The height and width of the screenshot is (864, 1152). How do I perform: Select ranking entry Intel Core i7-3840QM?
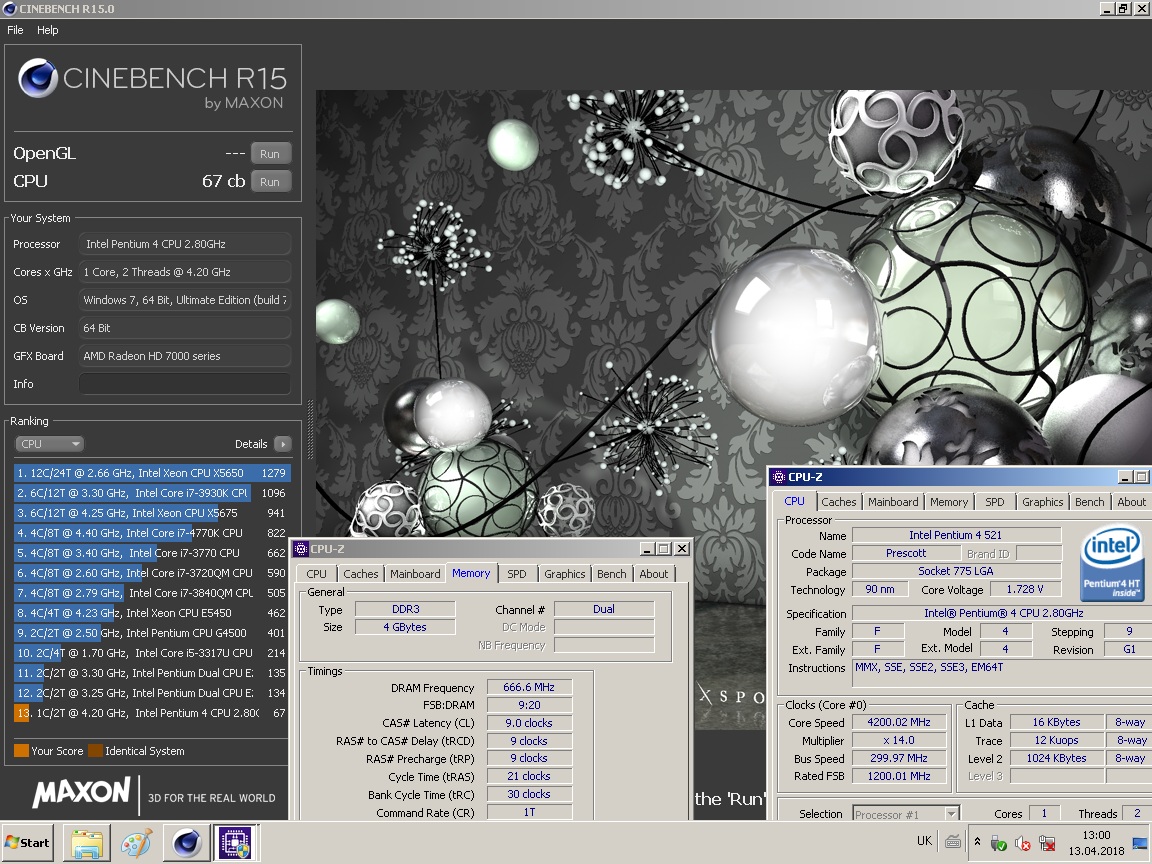tap(151, 593)
